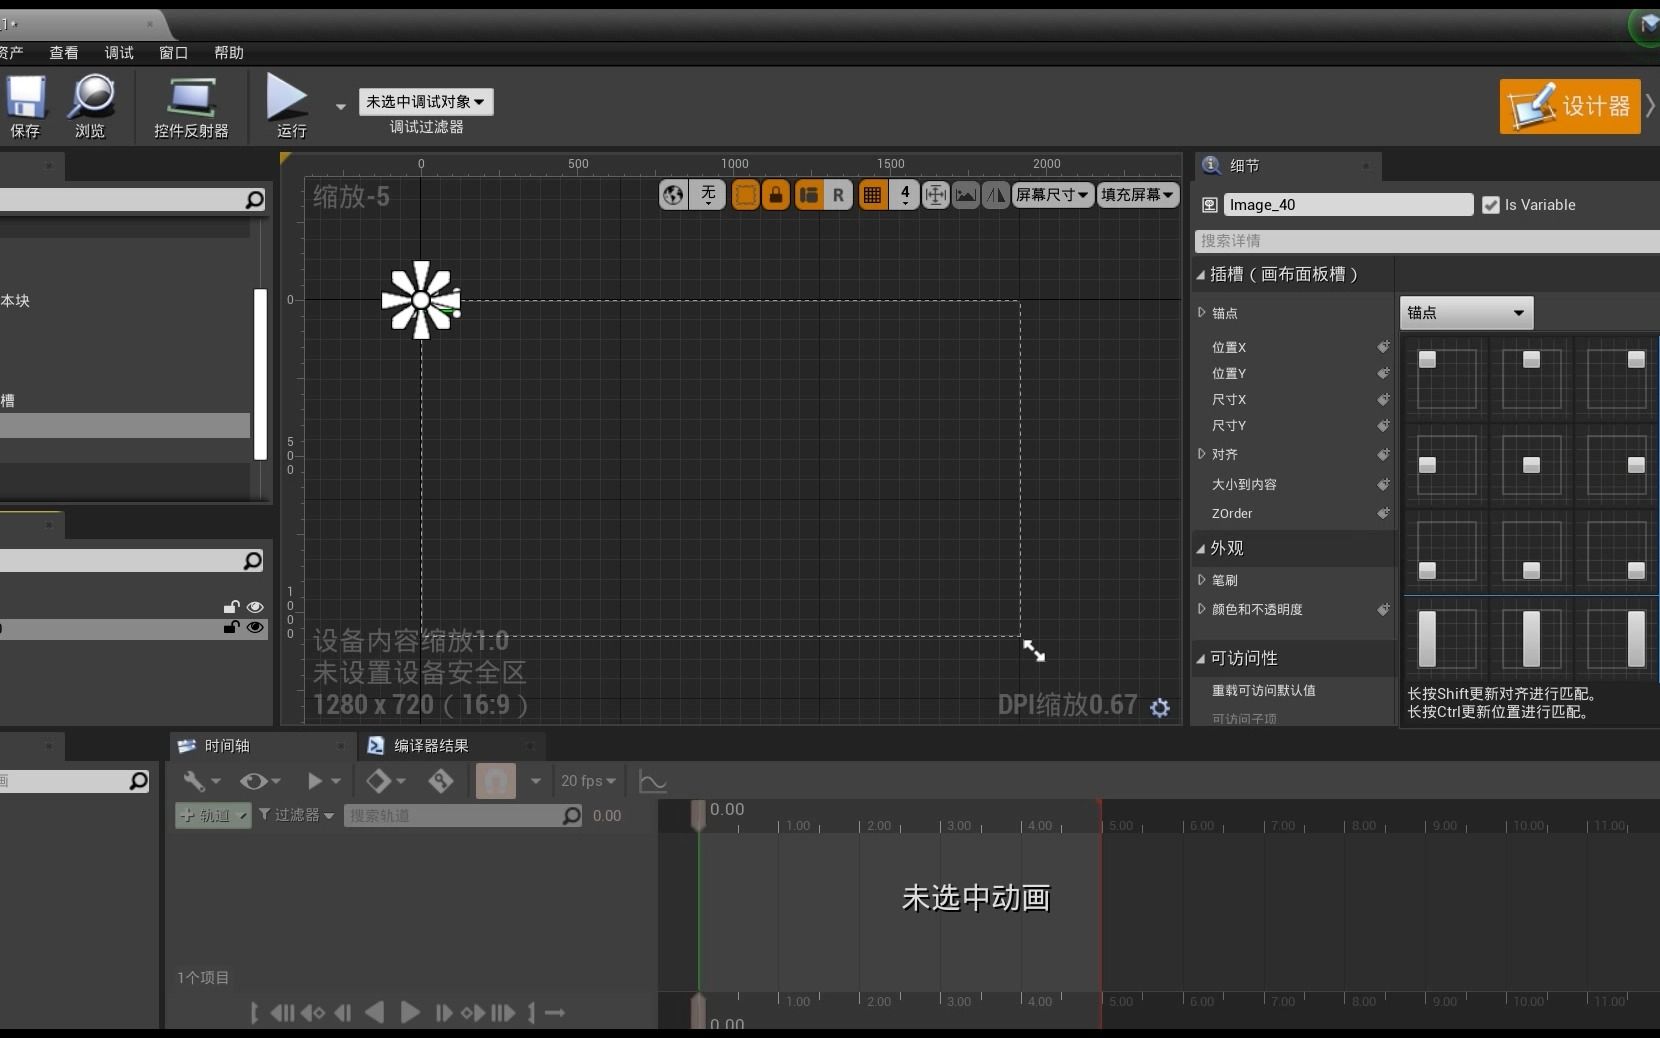1660x1038 pixels.
Task: Click the Image_40 name field
Action: (1348, 205)
